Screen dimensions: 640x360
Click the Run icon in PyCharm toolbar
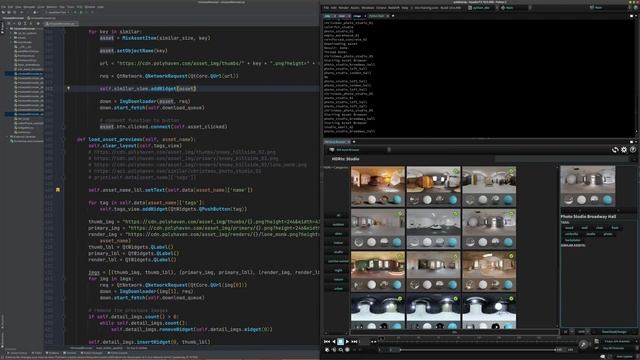tap(76, 12)
